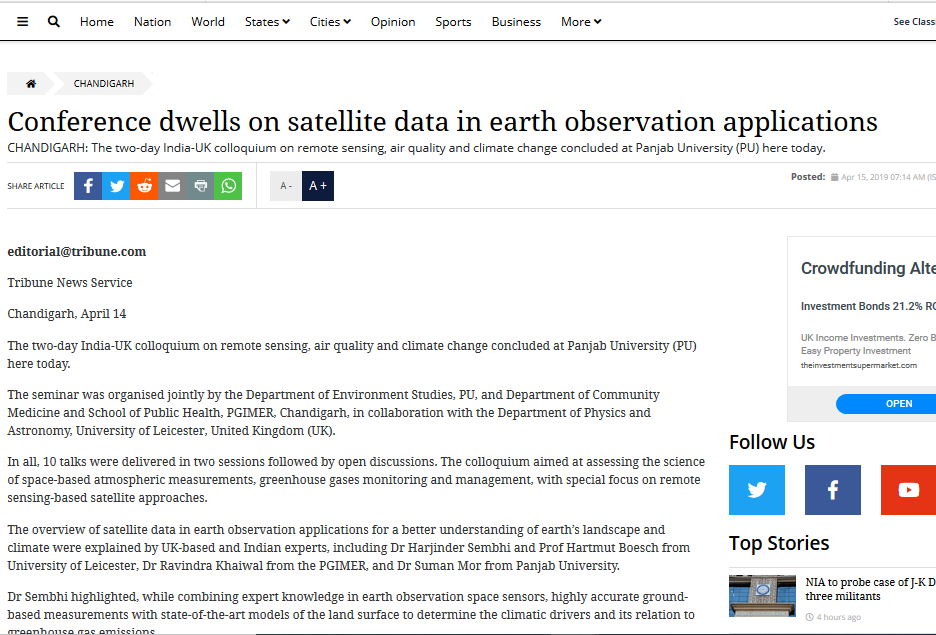Viewport: 936px width, 635px height.
Task: Open the Sports section
Action: point(453,22)
